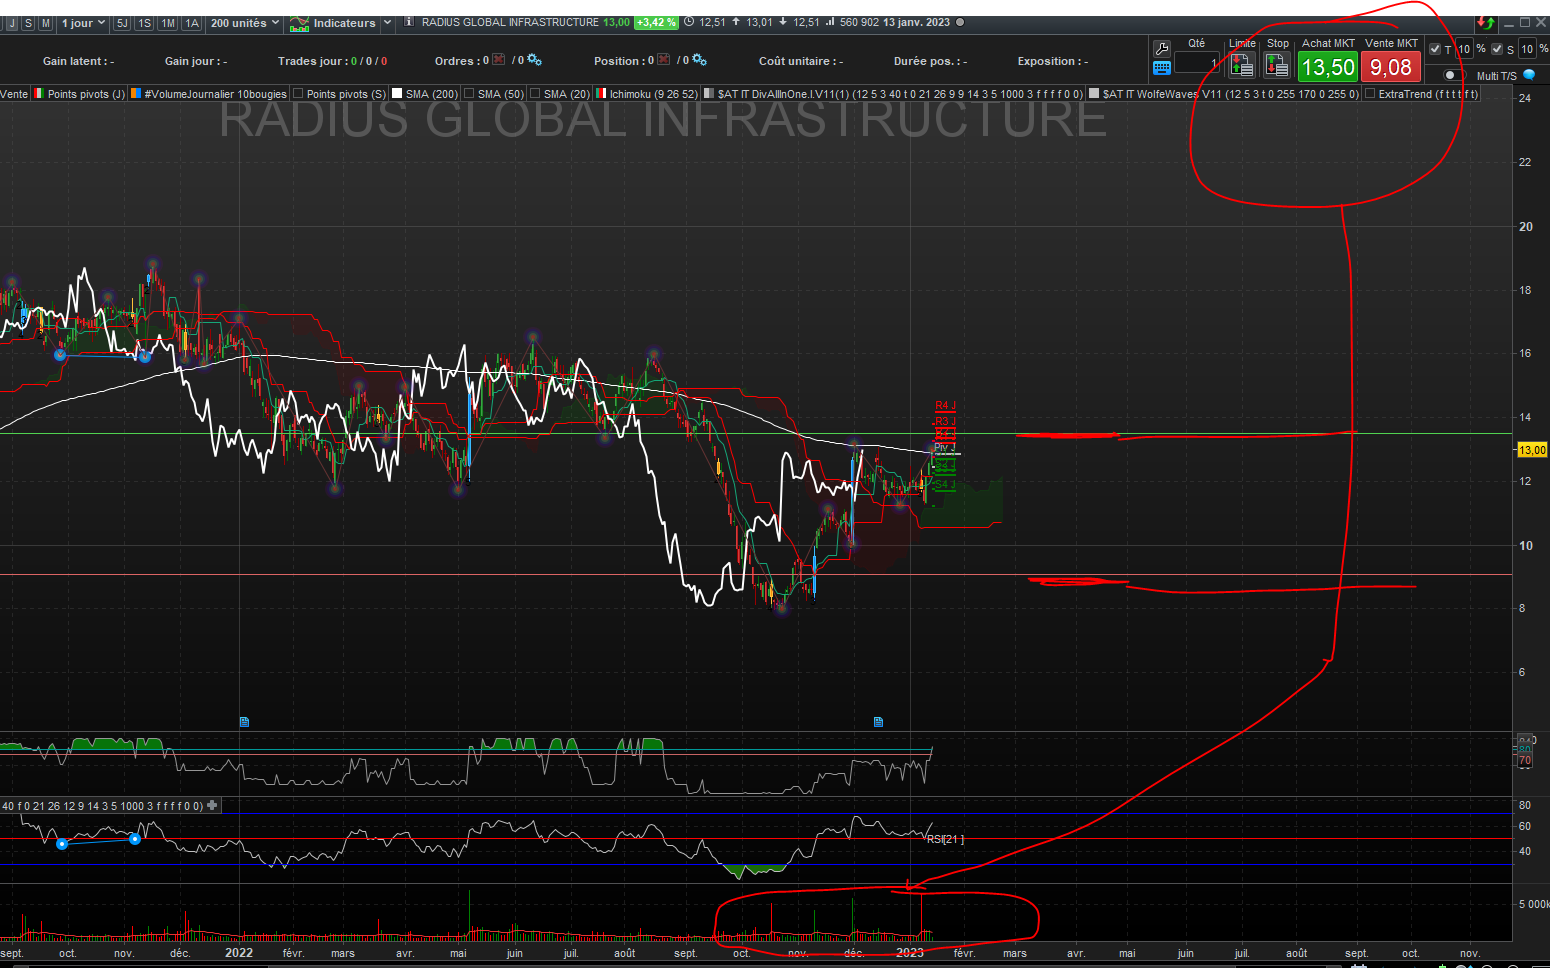Click the Trades jour counter
The image size is (1550, 968).
coord(332,61)
